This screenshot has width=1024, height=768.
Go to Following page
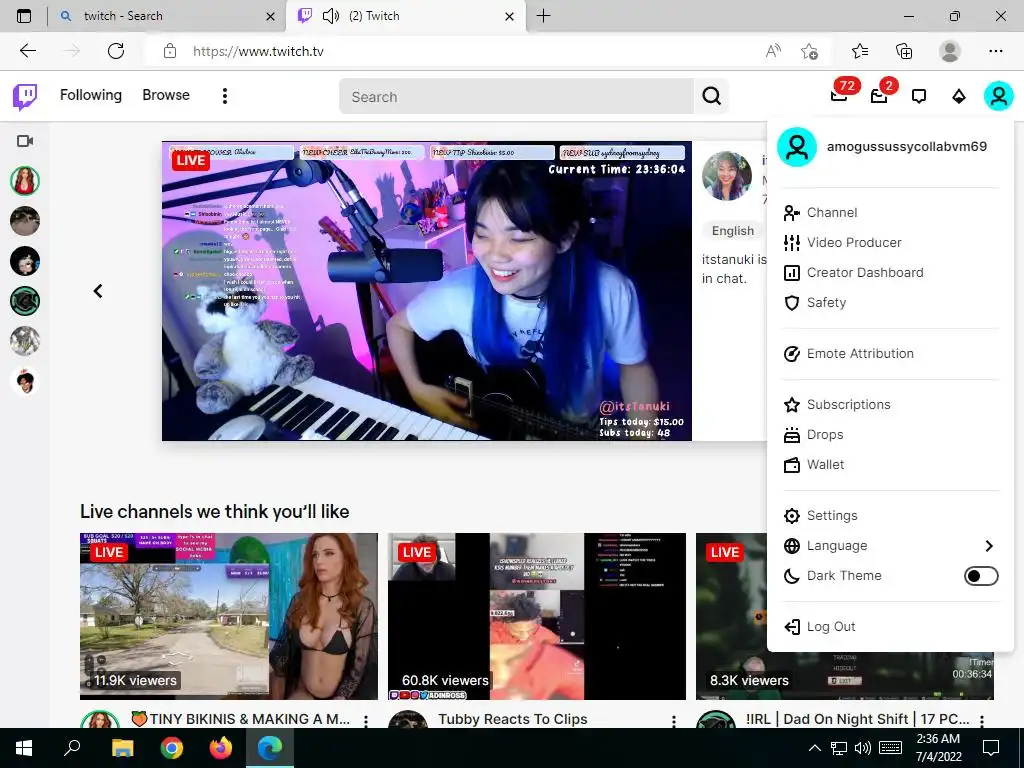coord(91,95)
